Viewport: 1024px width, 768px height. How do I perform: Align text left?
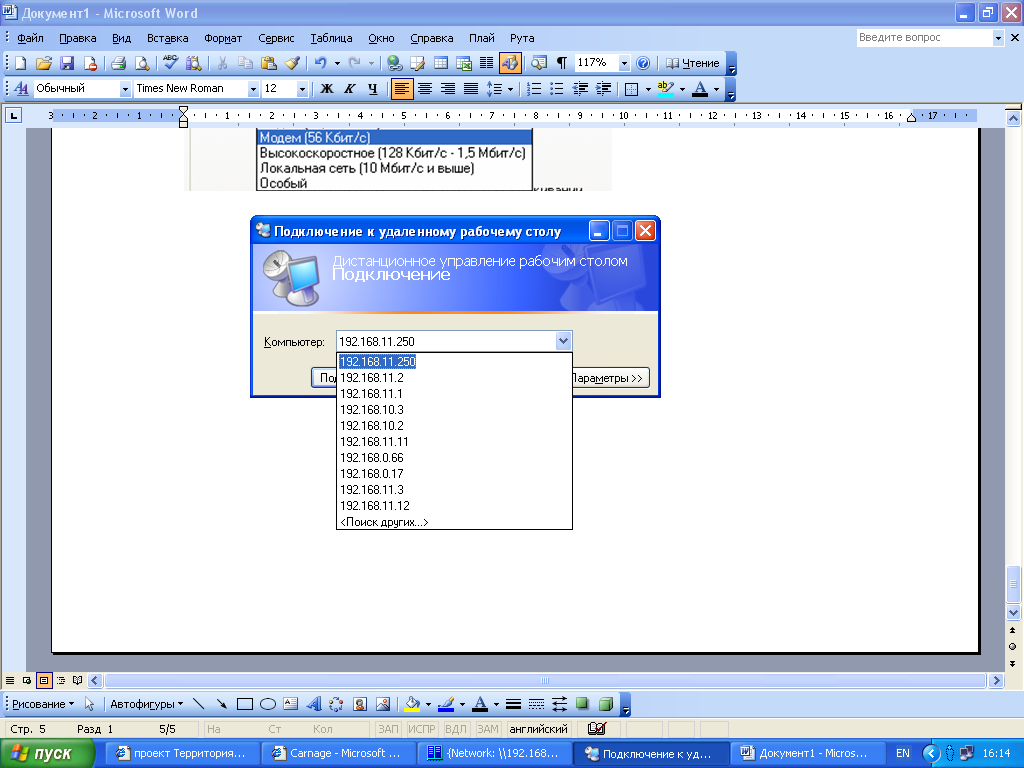click(402, 89)
